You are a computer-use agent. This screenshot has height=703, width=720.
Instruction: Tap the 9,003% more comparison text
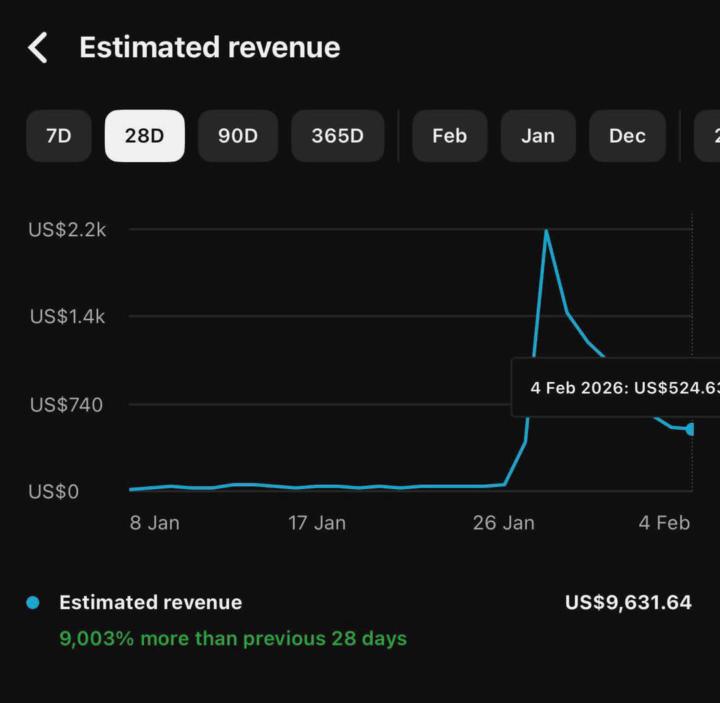[233, 638]
